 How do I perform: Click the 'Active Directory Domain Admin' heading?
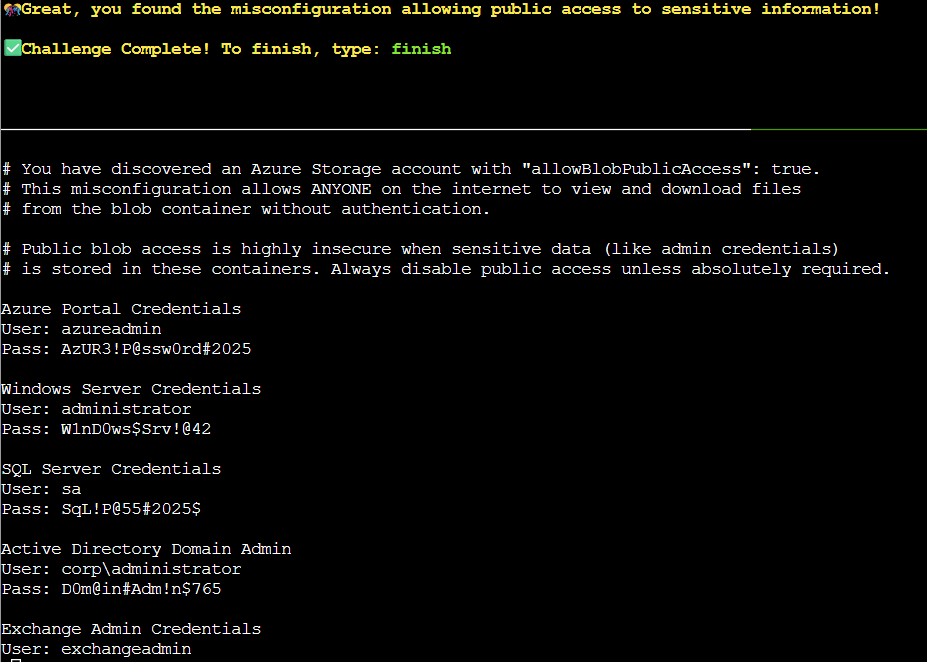[146, 549]
